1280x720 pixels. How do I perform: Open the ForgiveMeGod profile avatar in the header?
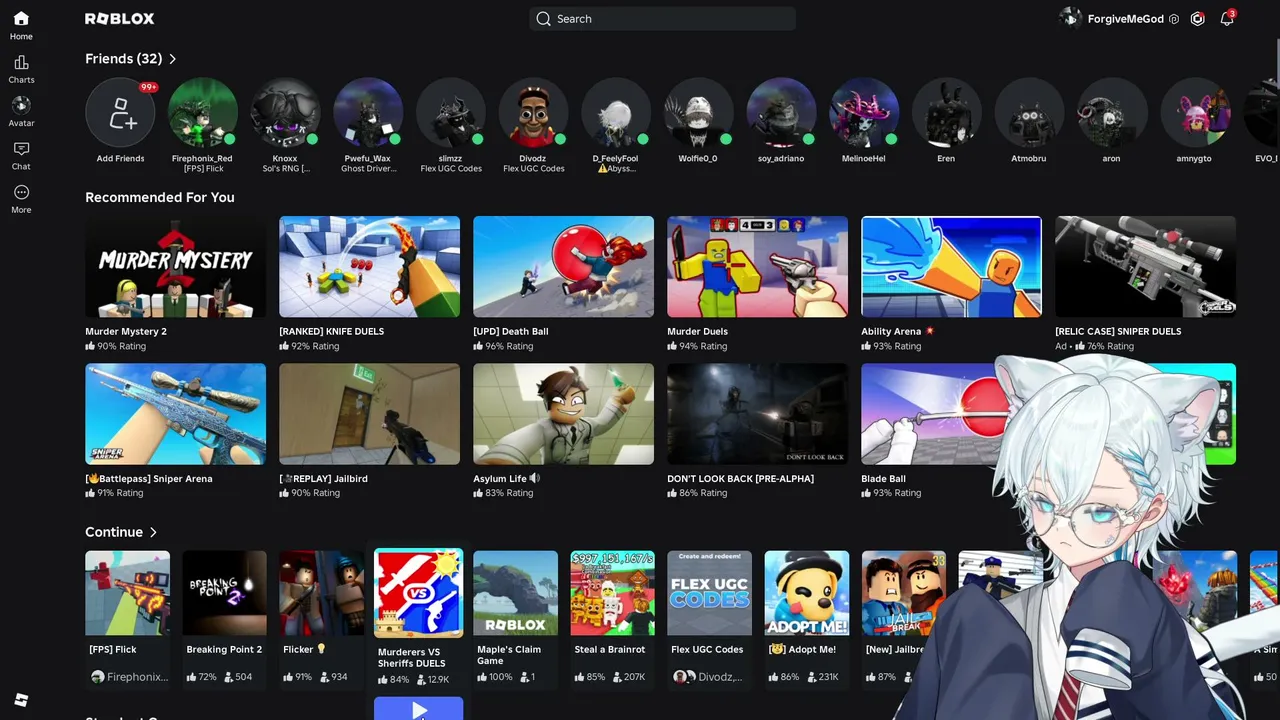1071,19
